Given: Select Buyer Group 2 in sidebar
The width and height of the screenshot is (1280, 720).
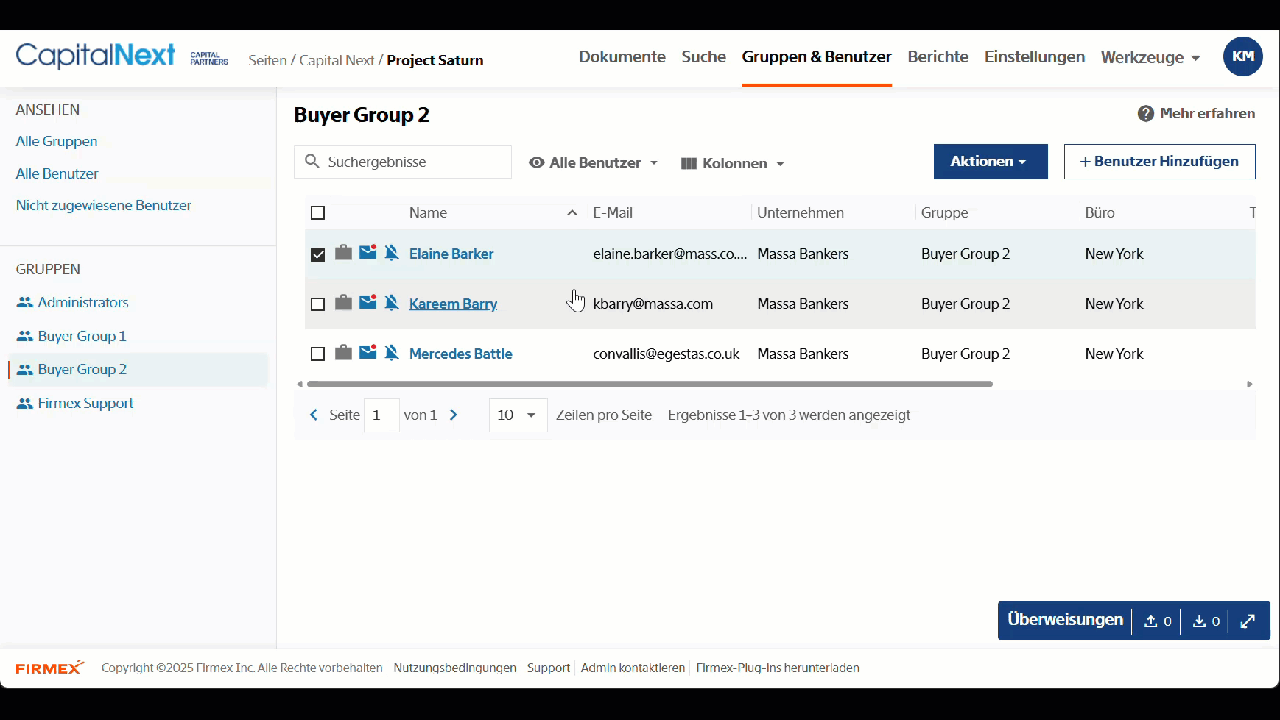Looking at the screenshot, I should [x=138, y=369].
